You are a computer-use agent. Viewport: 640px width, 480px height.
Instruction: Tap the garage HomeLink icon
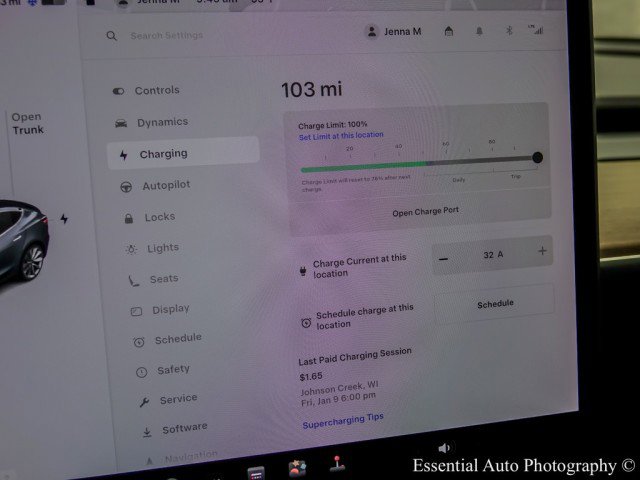(x=449, y=31)
